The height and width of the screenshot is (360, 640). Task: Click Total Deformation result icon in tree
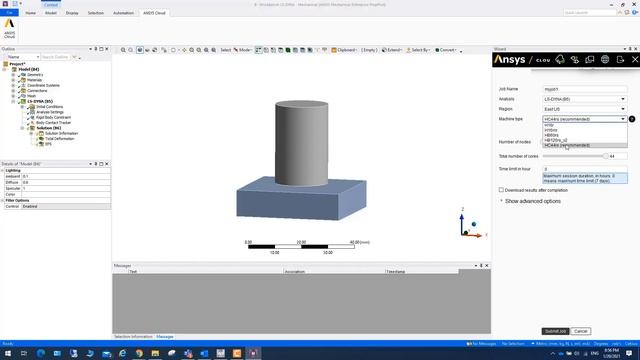pyautogui.click(x=41, y=139)
